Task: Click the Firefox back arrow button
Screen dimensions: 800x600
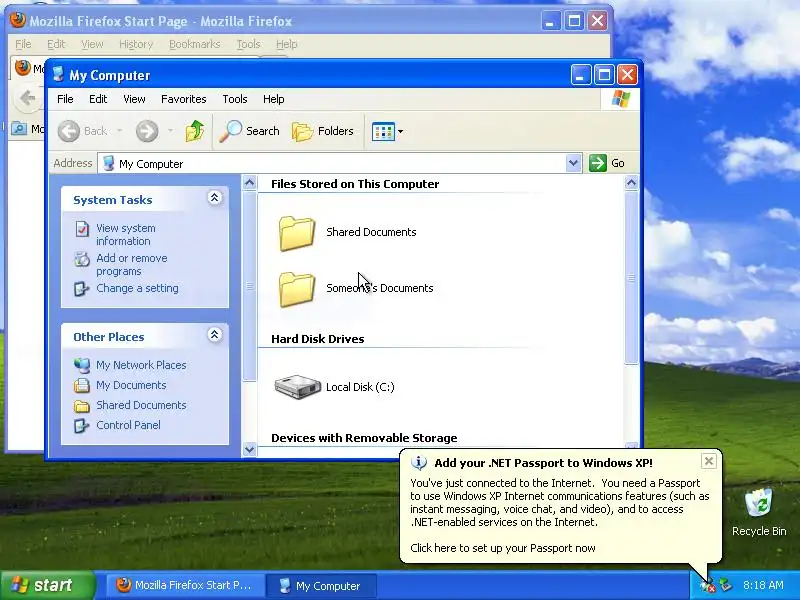Action: tap(28, 97)
